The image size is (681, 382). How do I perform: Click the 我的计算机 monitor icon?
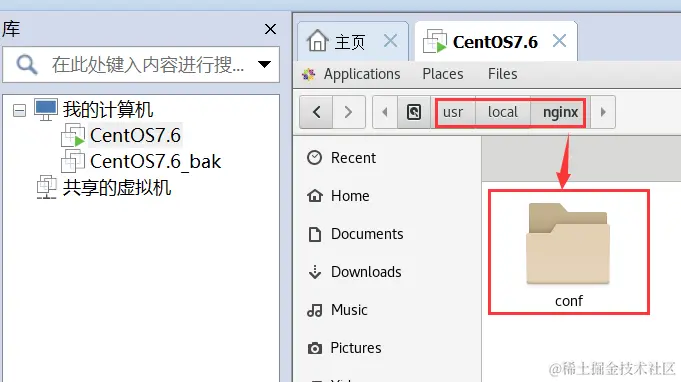pos(46,109)
